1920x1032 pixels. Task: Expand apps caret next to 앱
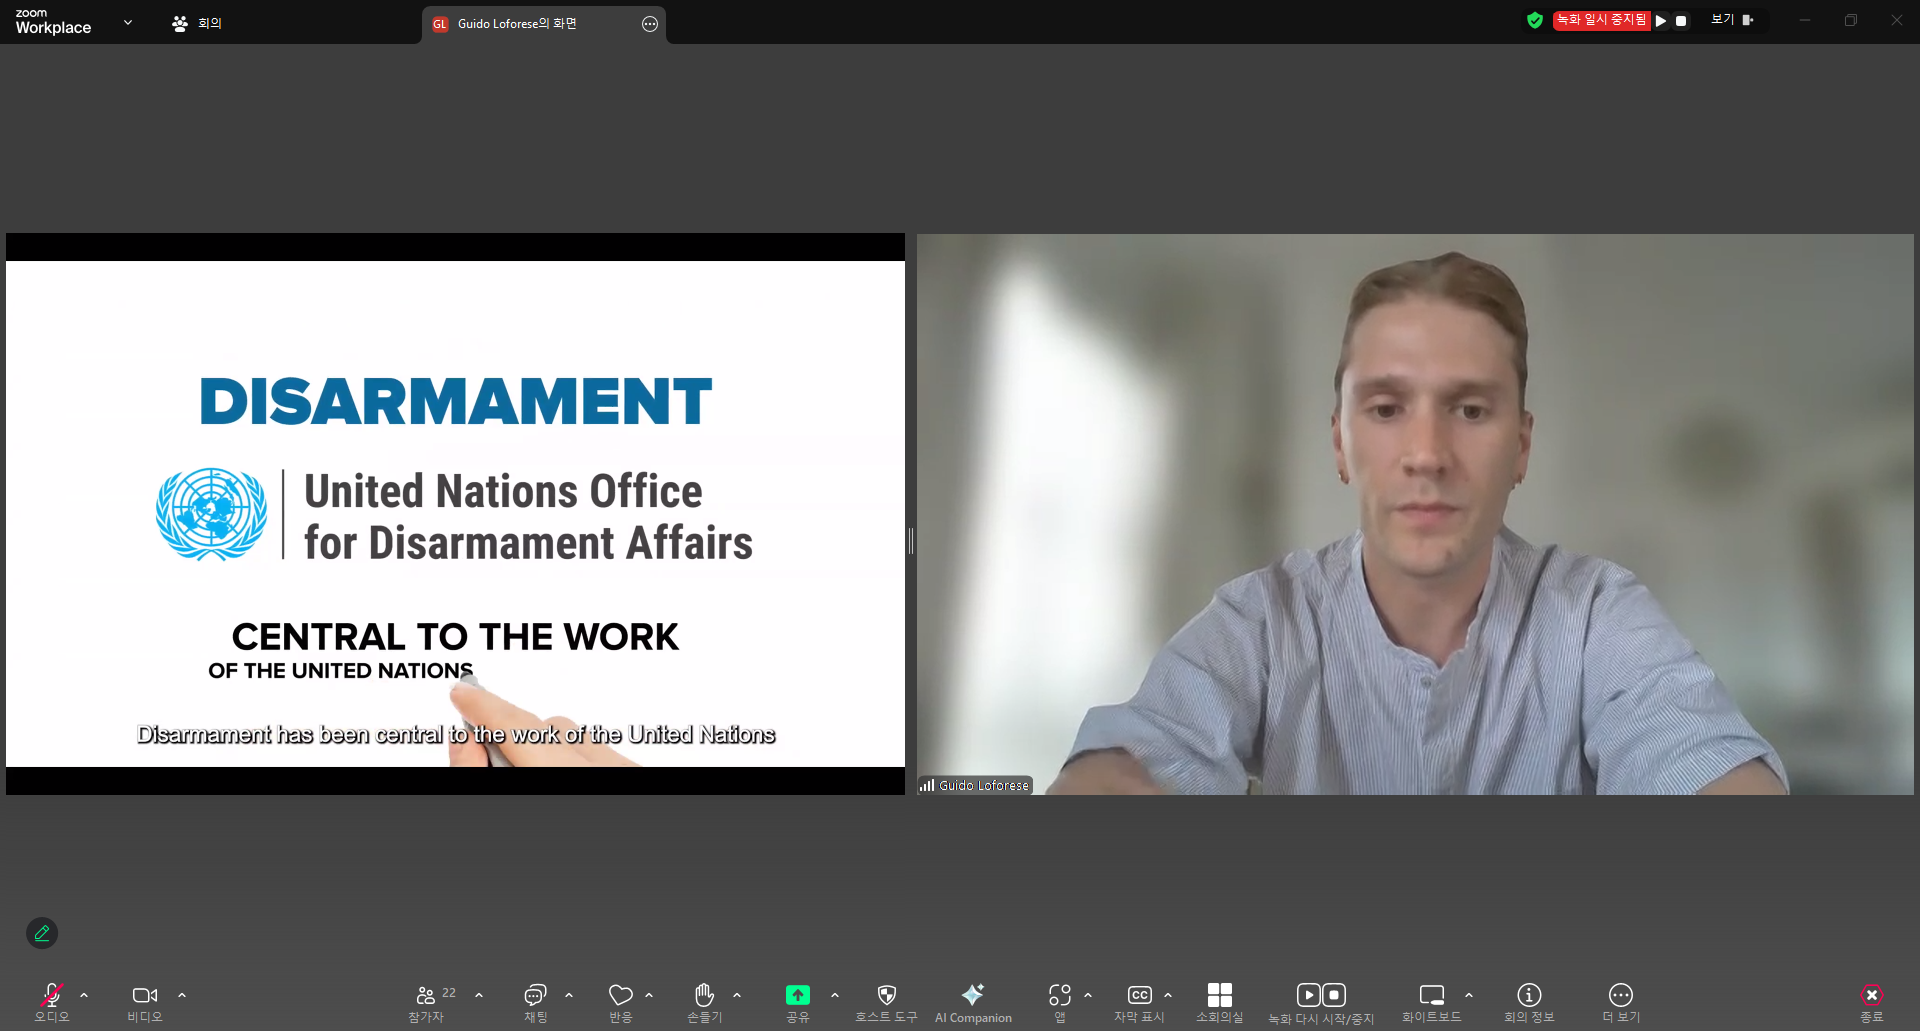tap(1088, 996)
